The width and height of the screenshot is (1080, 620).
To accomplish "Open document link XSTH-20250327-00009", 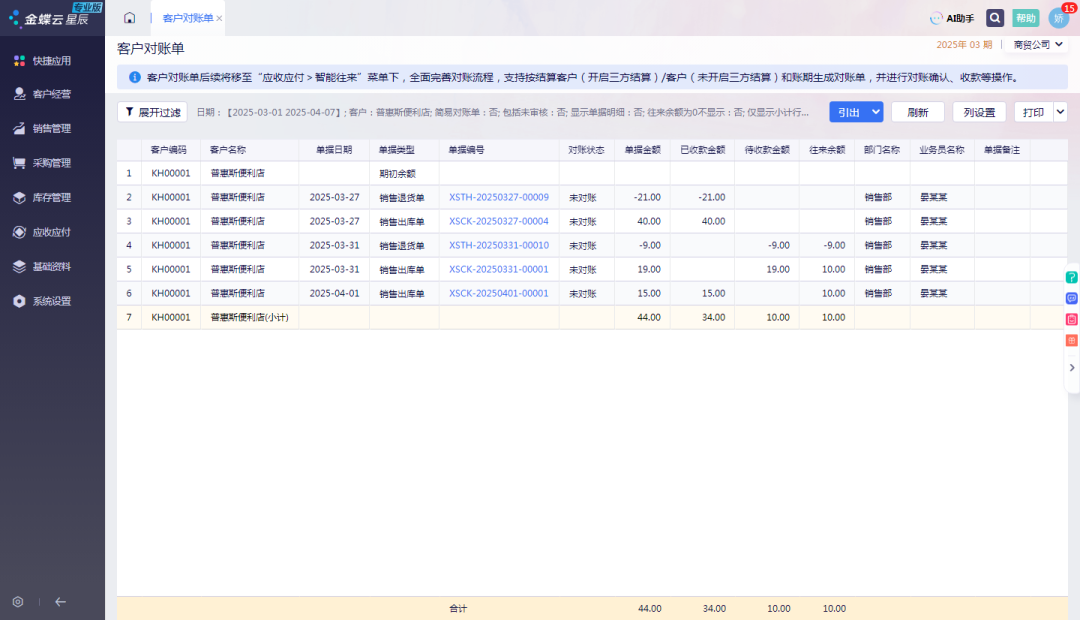I will pos(499,197).
